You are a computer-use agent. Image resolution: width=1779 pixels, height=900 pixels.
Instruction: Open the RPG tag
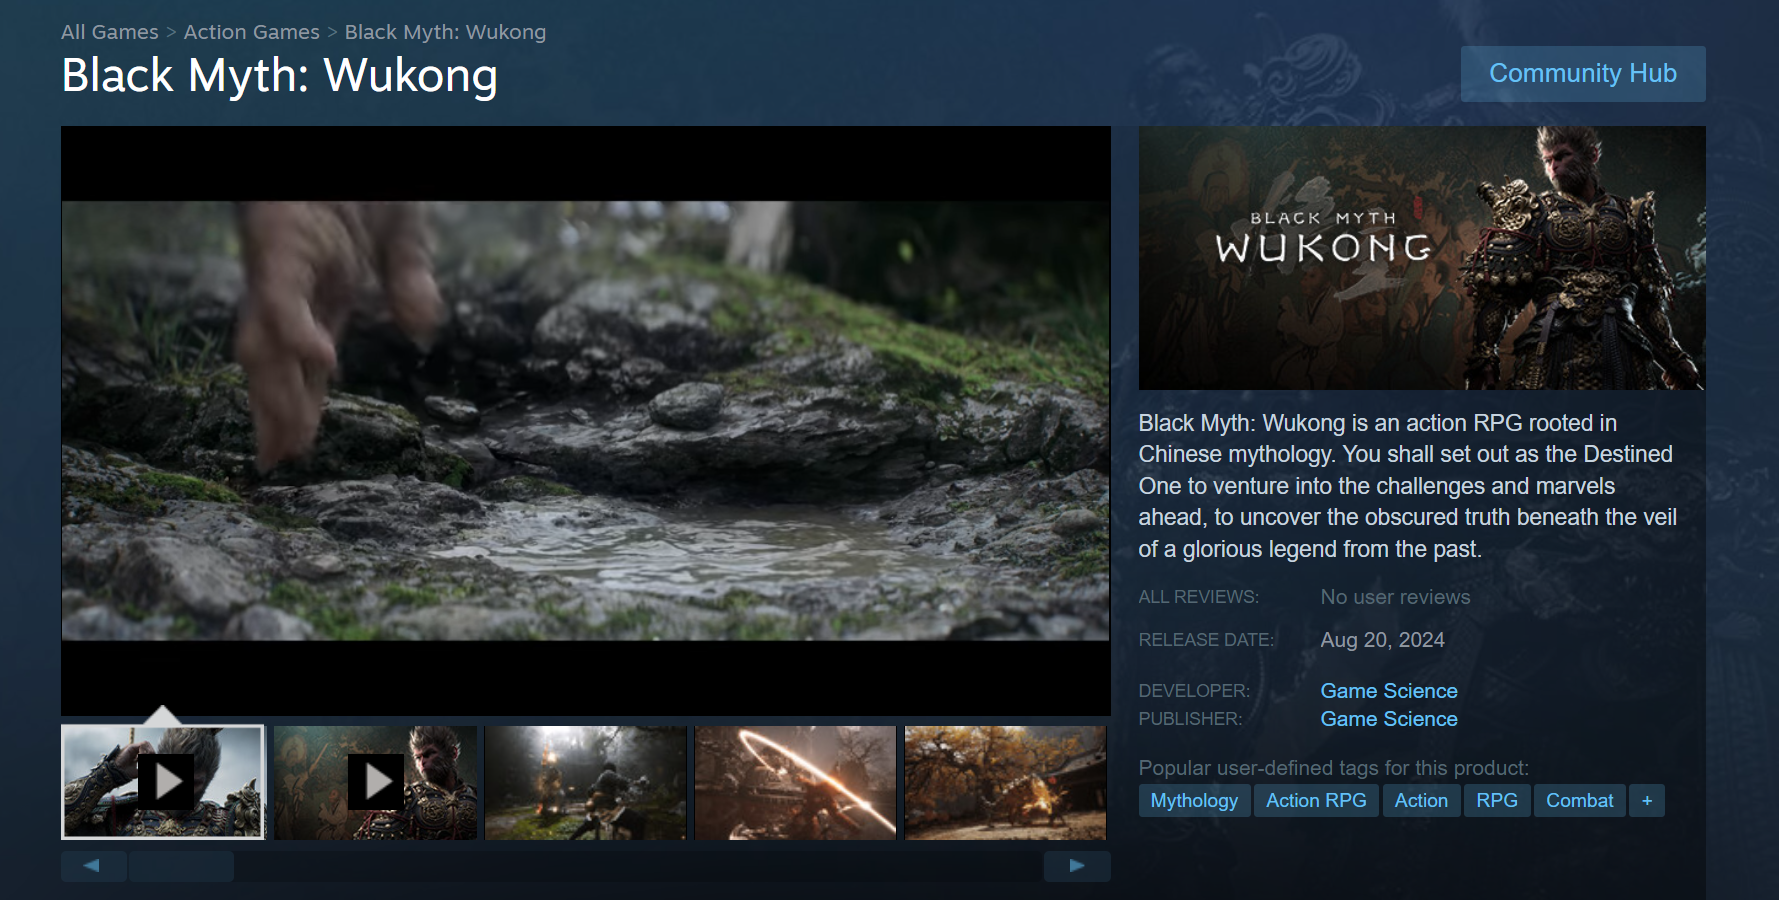point(1497,800)
